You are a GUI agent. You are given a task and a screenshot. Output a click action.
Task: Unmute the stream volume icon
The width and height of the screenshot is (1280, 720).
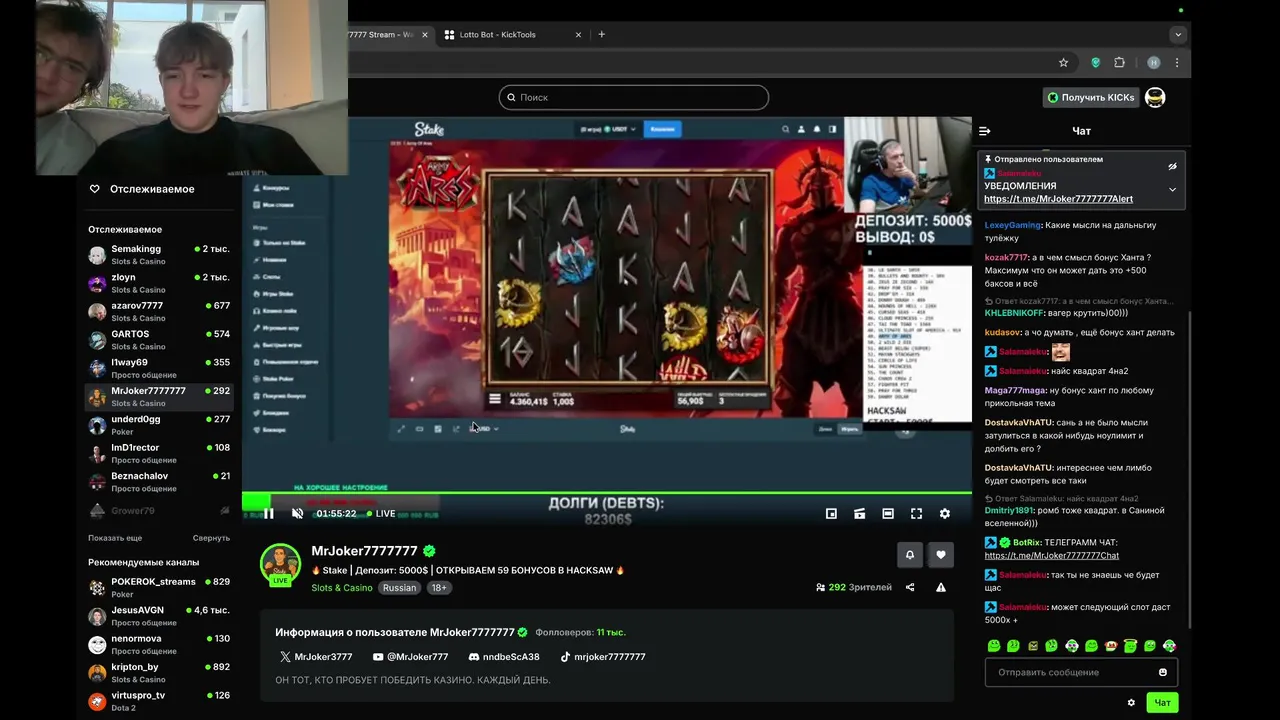[297, 513]
